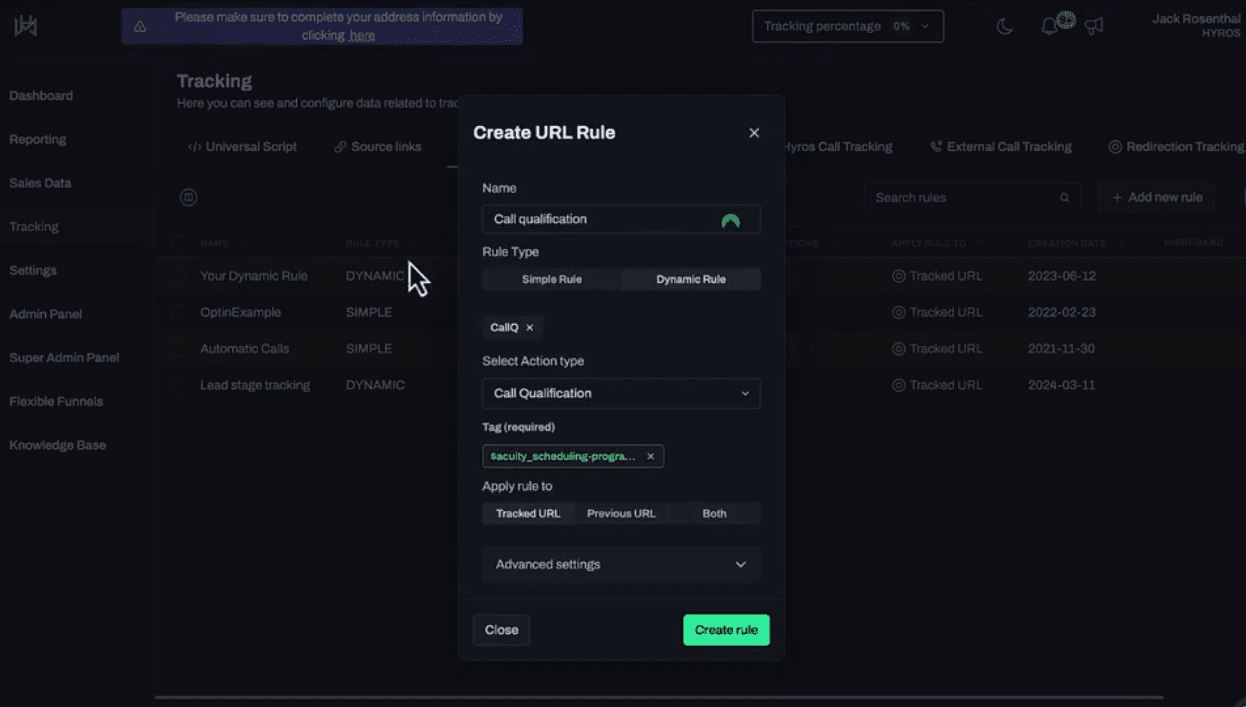This screenshot has height=707, width=1246.
Task: Click the 'Your Dynamic Rule' row name
Action: [x=253, y=276]
